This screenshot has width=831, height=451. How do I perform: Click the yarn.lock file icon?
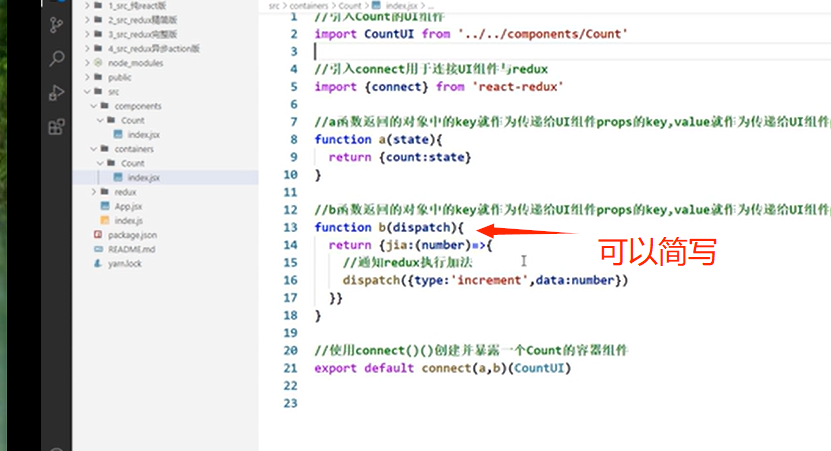click(98, 263)
